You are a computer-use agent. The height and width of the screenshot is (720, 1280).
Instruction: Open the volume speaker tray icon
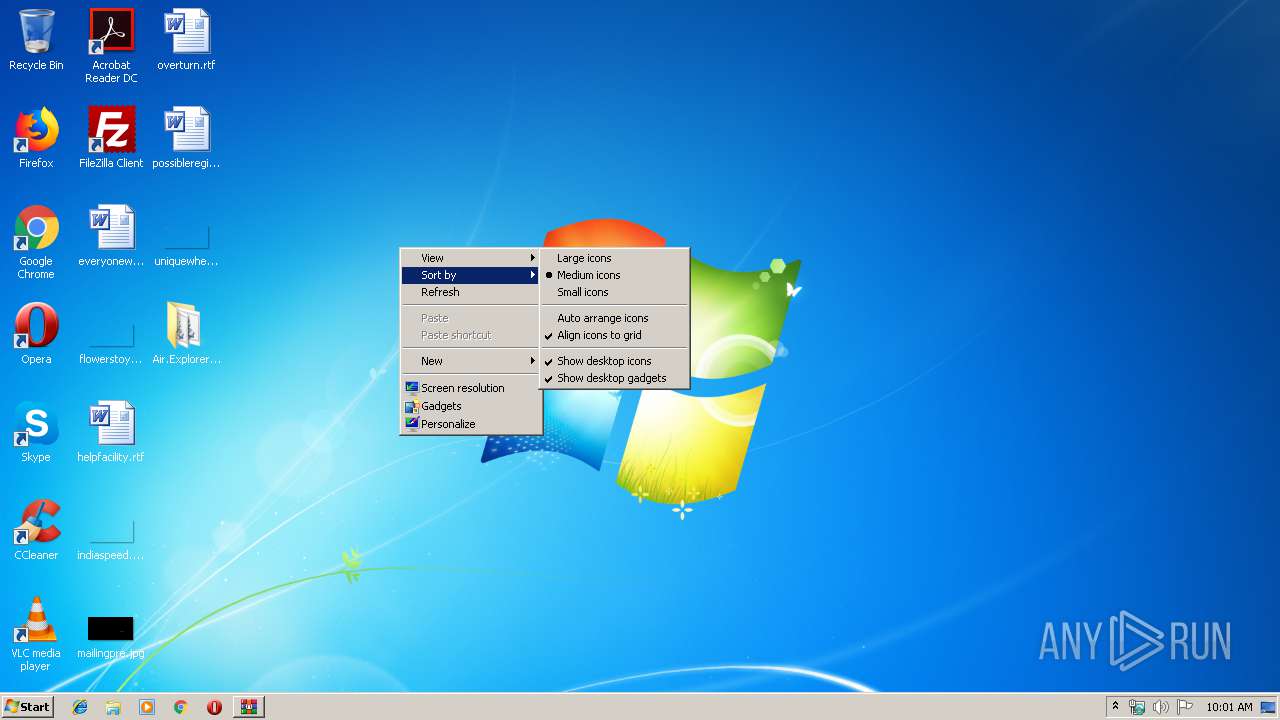pyautogui.click(x=1161, y=707)
